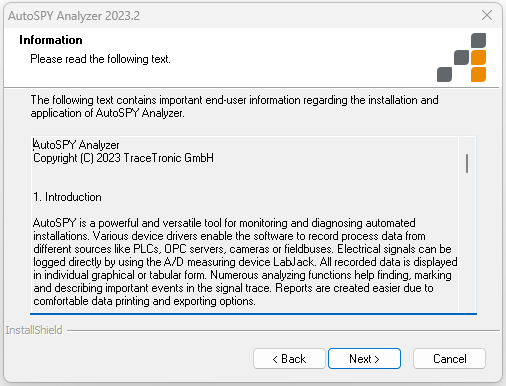This screenshot has height=386, width=506.
Task: Click the InstallShield label
Action: click(34, 330)
